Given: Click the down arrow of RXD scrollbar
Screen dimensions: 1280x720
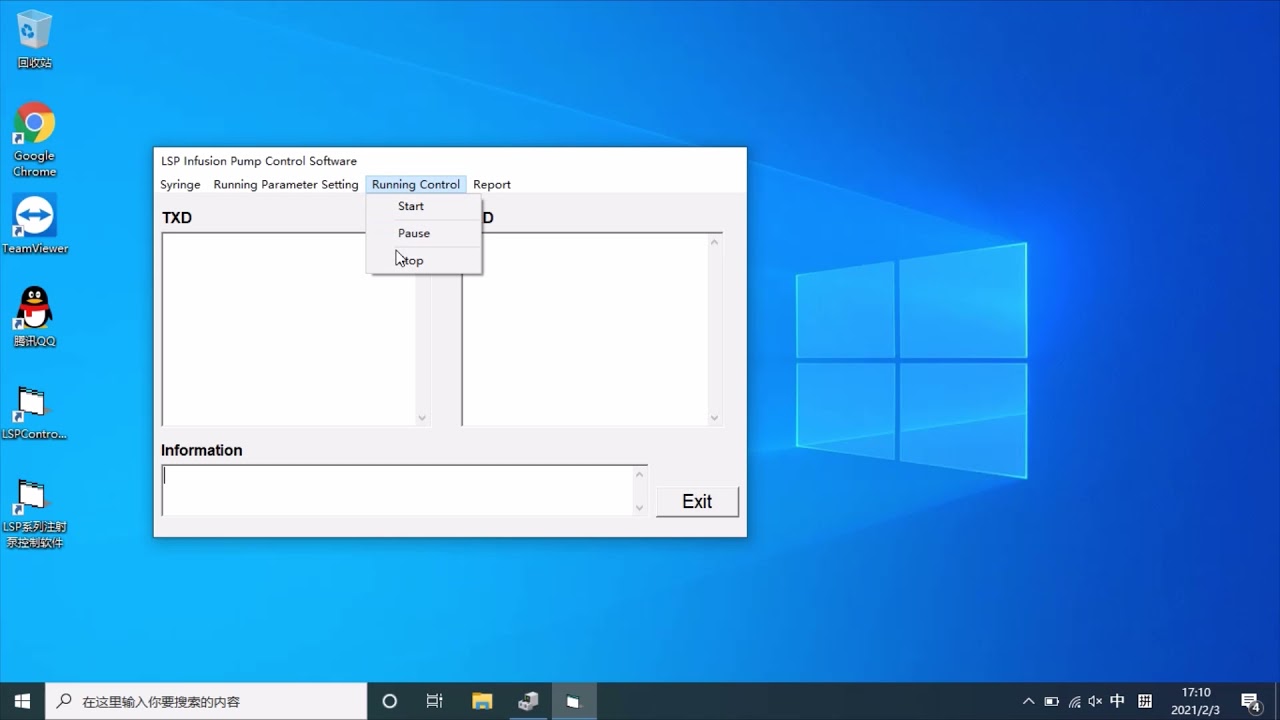Looking at the screenshot, I should point(714,418).
